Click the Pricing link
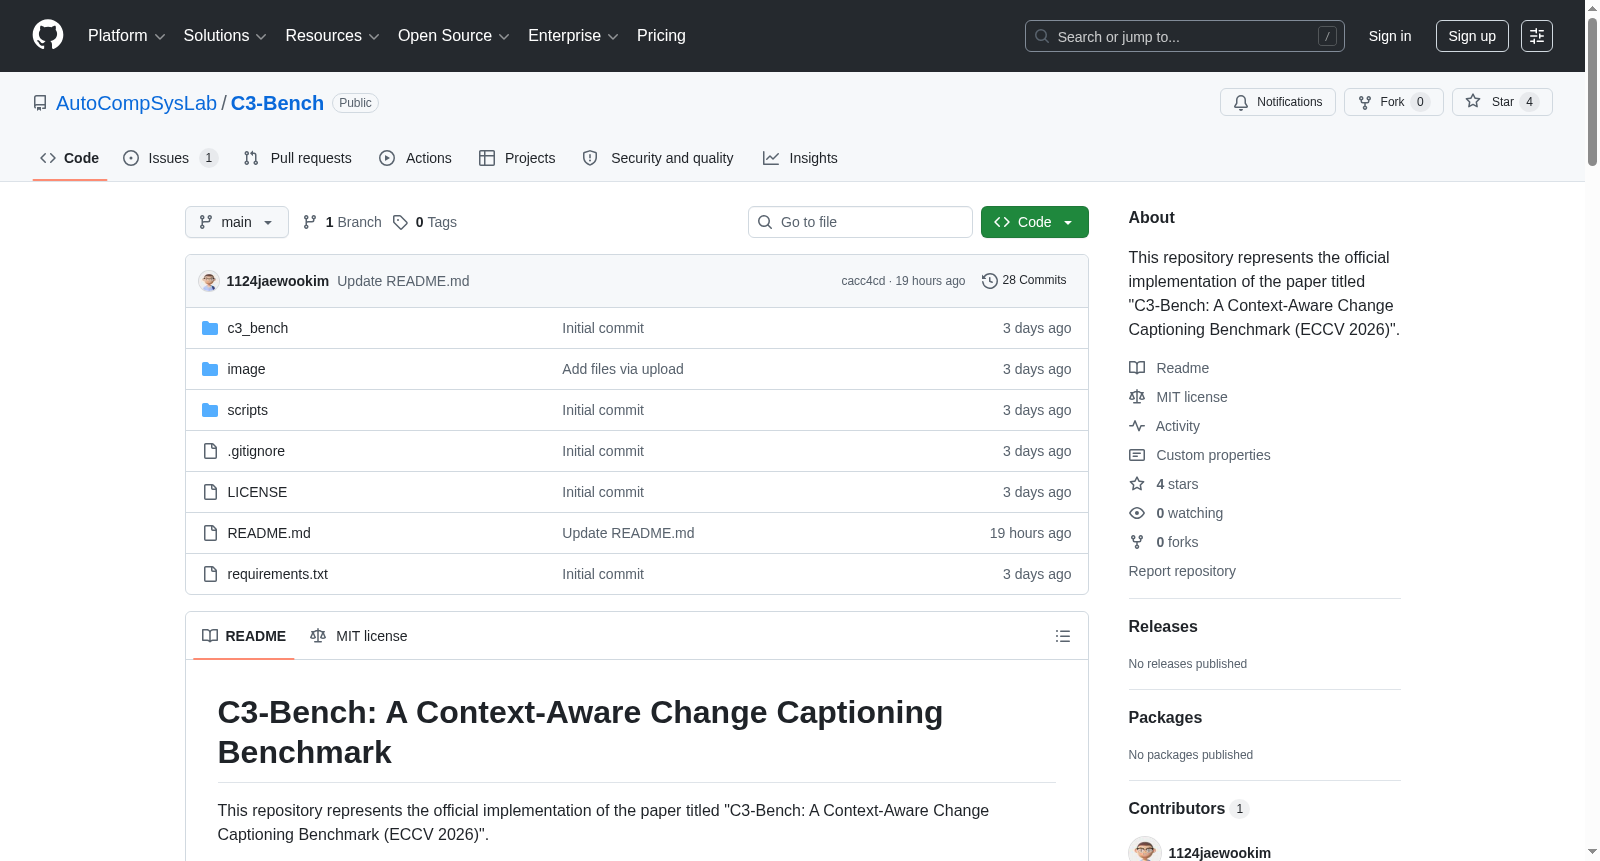This screenshot has width=1600, height=861. (x=661, y=36)
